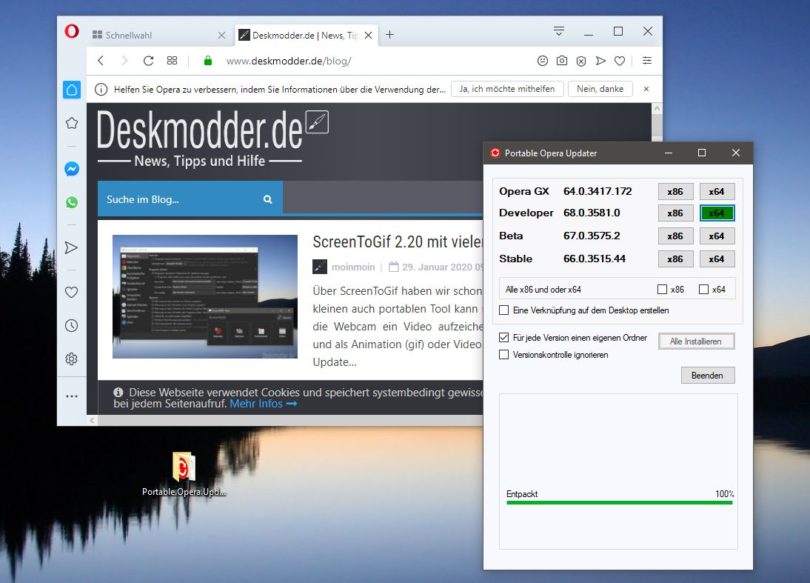Click 'Nein, danke' button
The width and height of the screenshot is (810, 583).
pyautogui.click(x=600, y=89)
